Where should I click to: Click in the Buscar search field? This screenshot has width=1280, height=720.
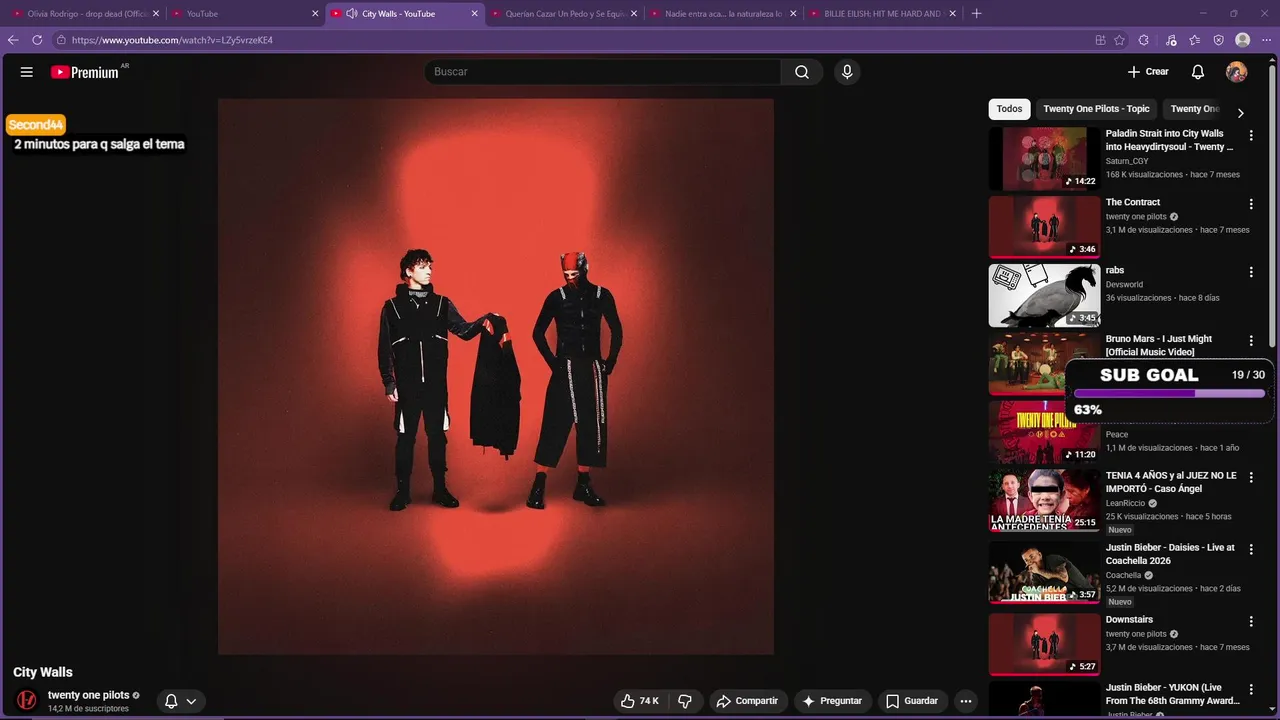[x=603, y=72]
